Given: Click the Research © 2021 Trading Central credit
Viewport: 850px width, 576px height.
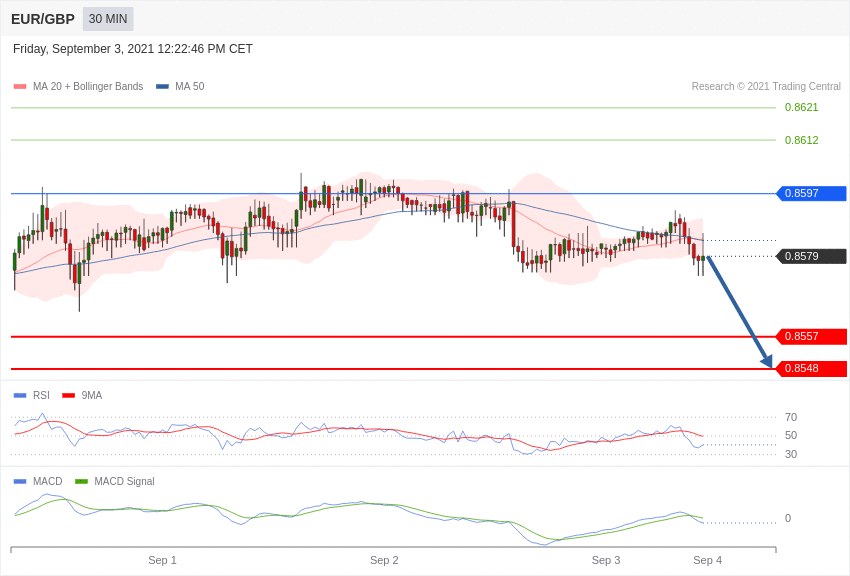Looking at the screenshot, I should [766, 87].
